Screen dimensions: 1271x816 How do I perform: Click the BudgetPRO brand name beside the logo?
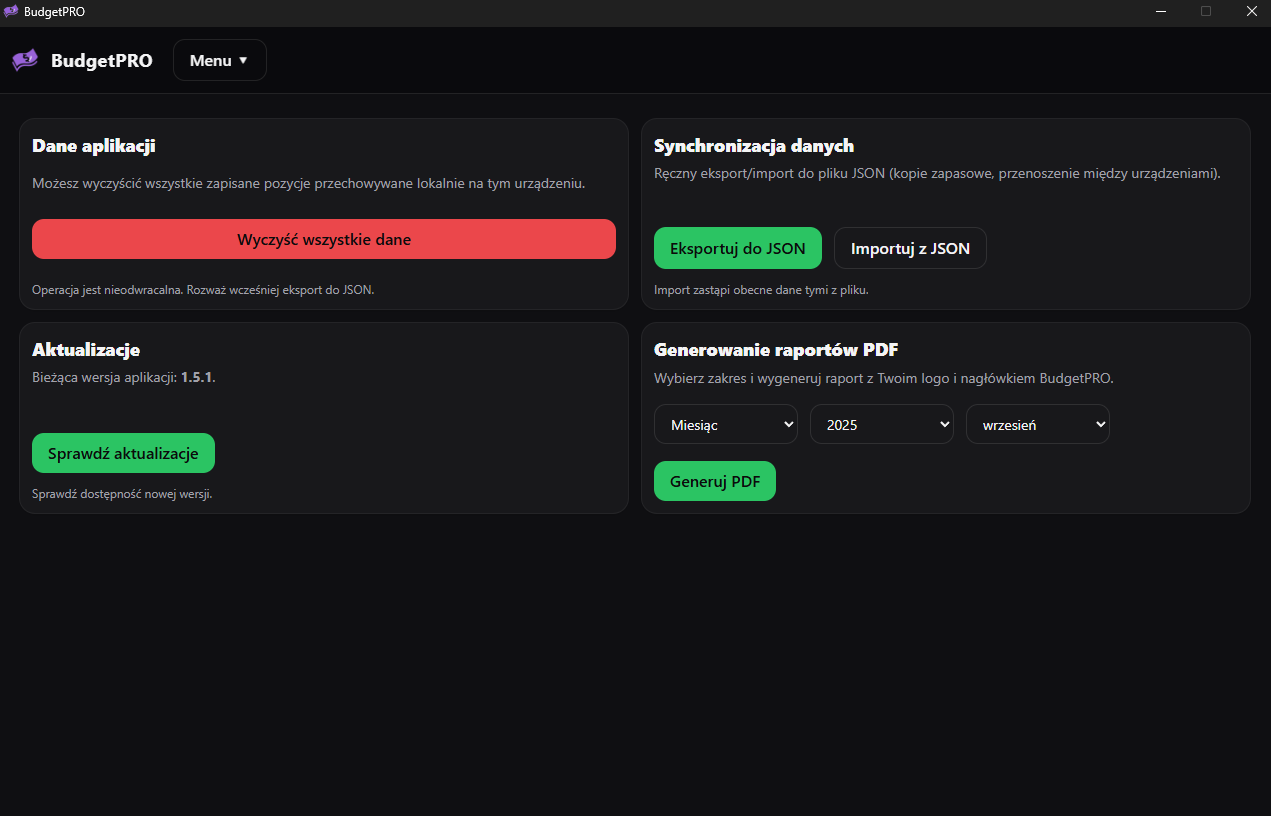(102, 60)
